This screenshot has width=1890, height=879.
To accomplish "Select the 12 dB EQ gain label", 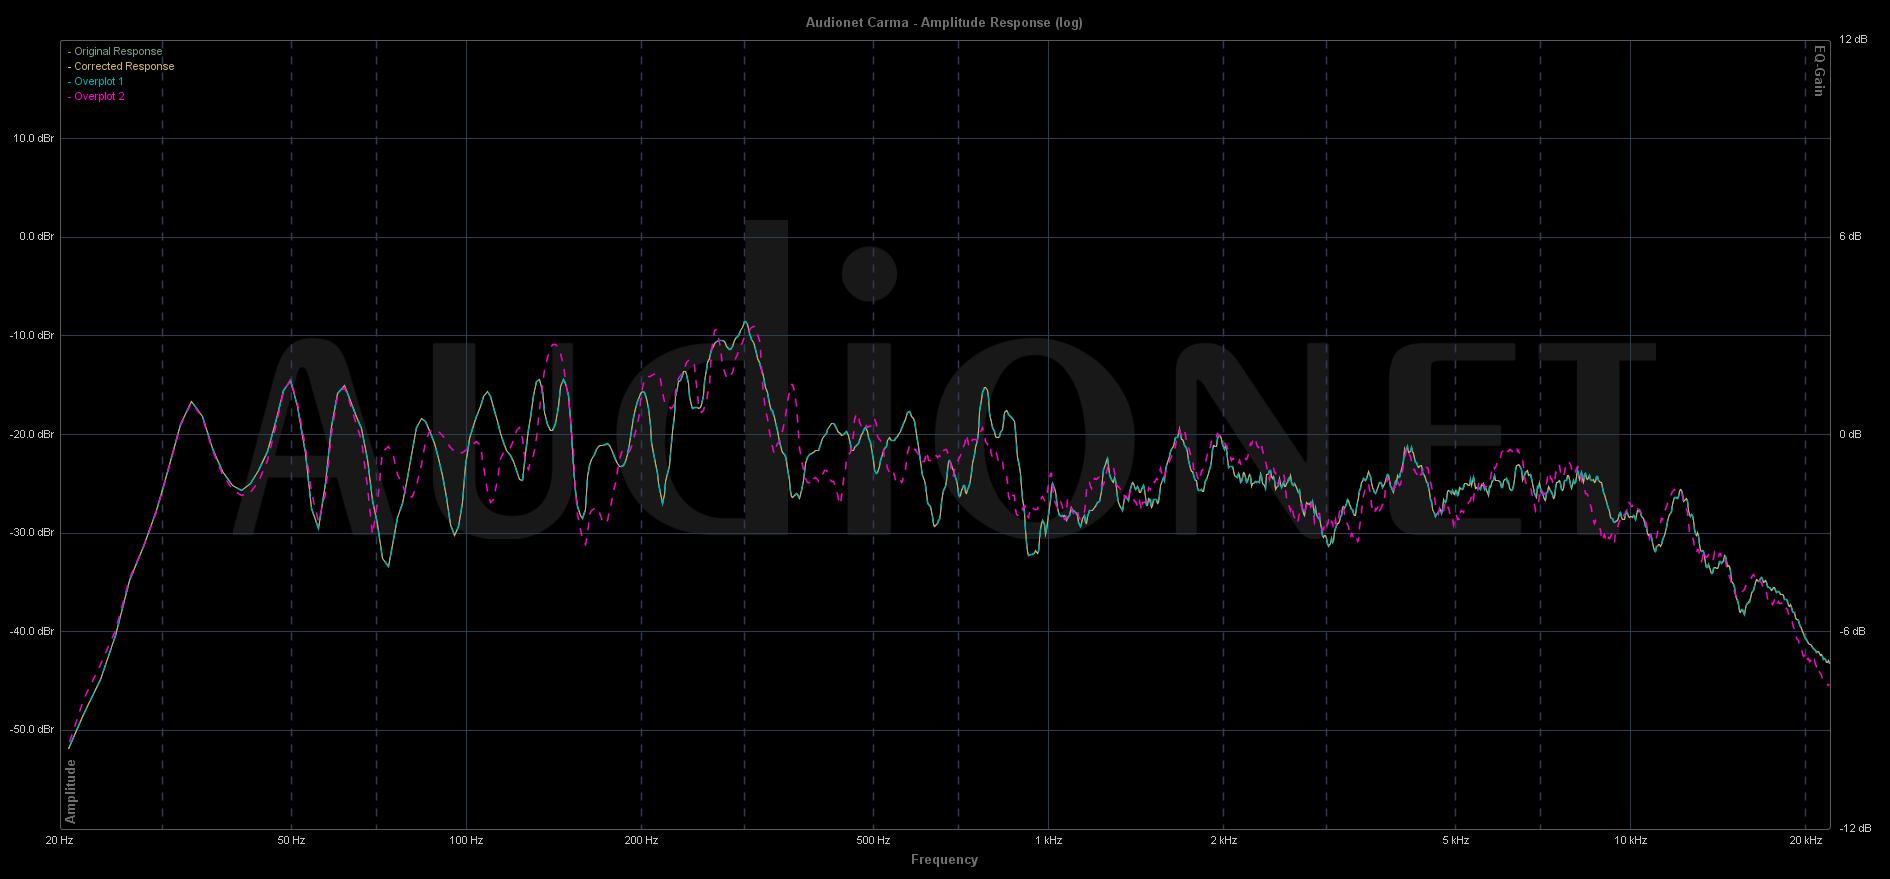I will [1853, 40].
